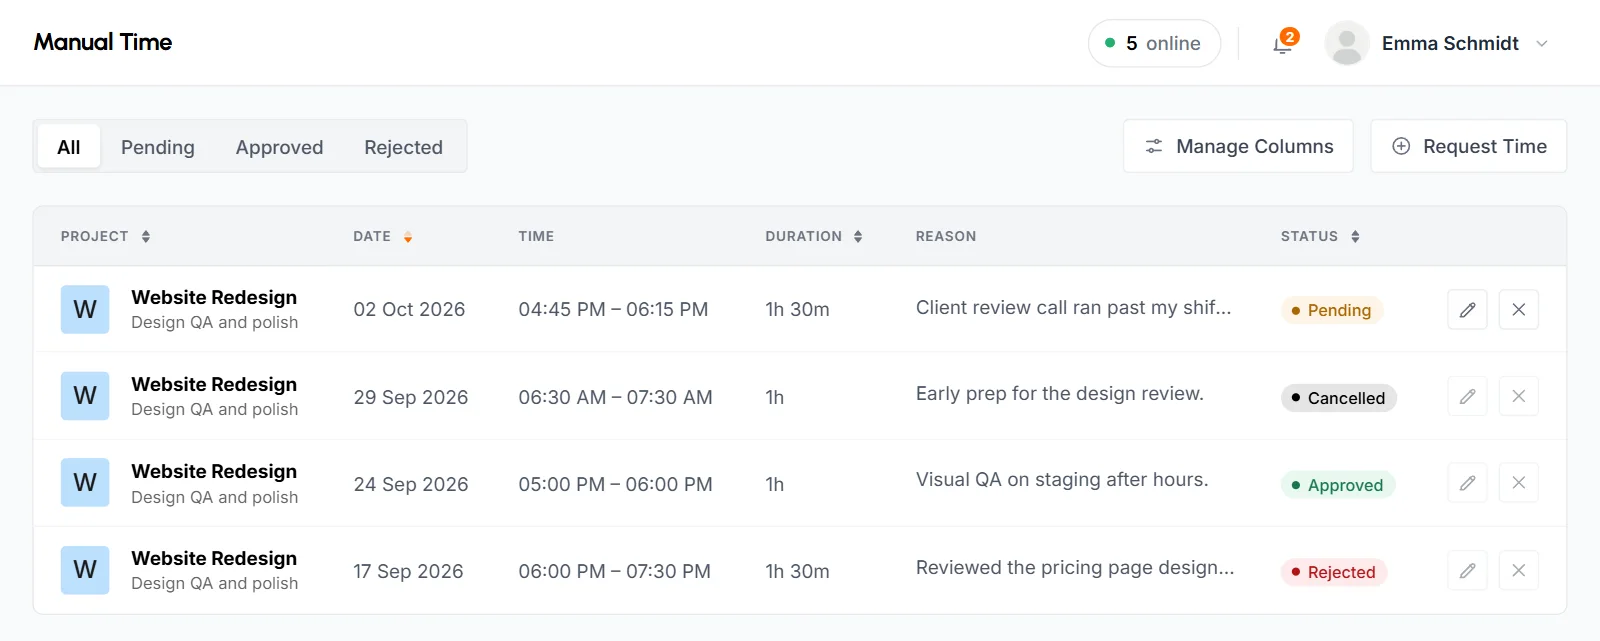Click the Approved status badge in the table

pyautogui.click(x=1338, y=485)
